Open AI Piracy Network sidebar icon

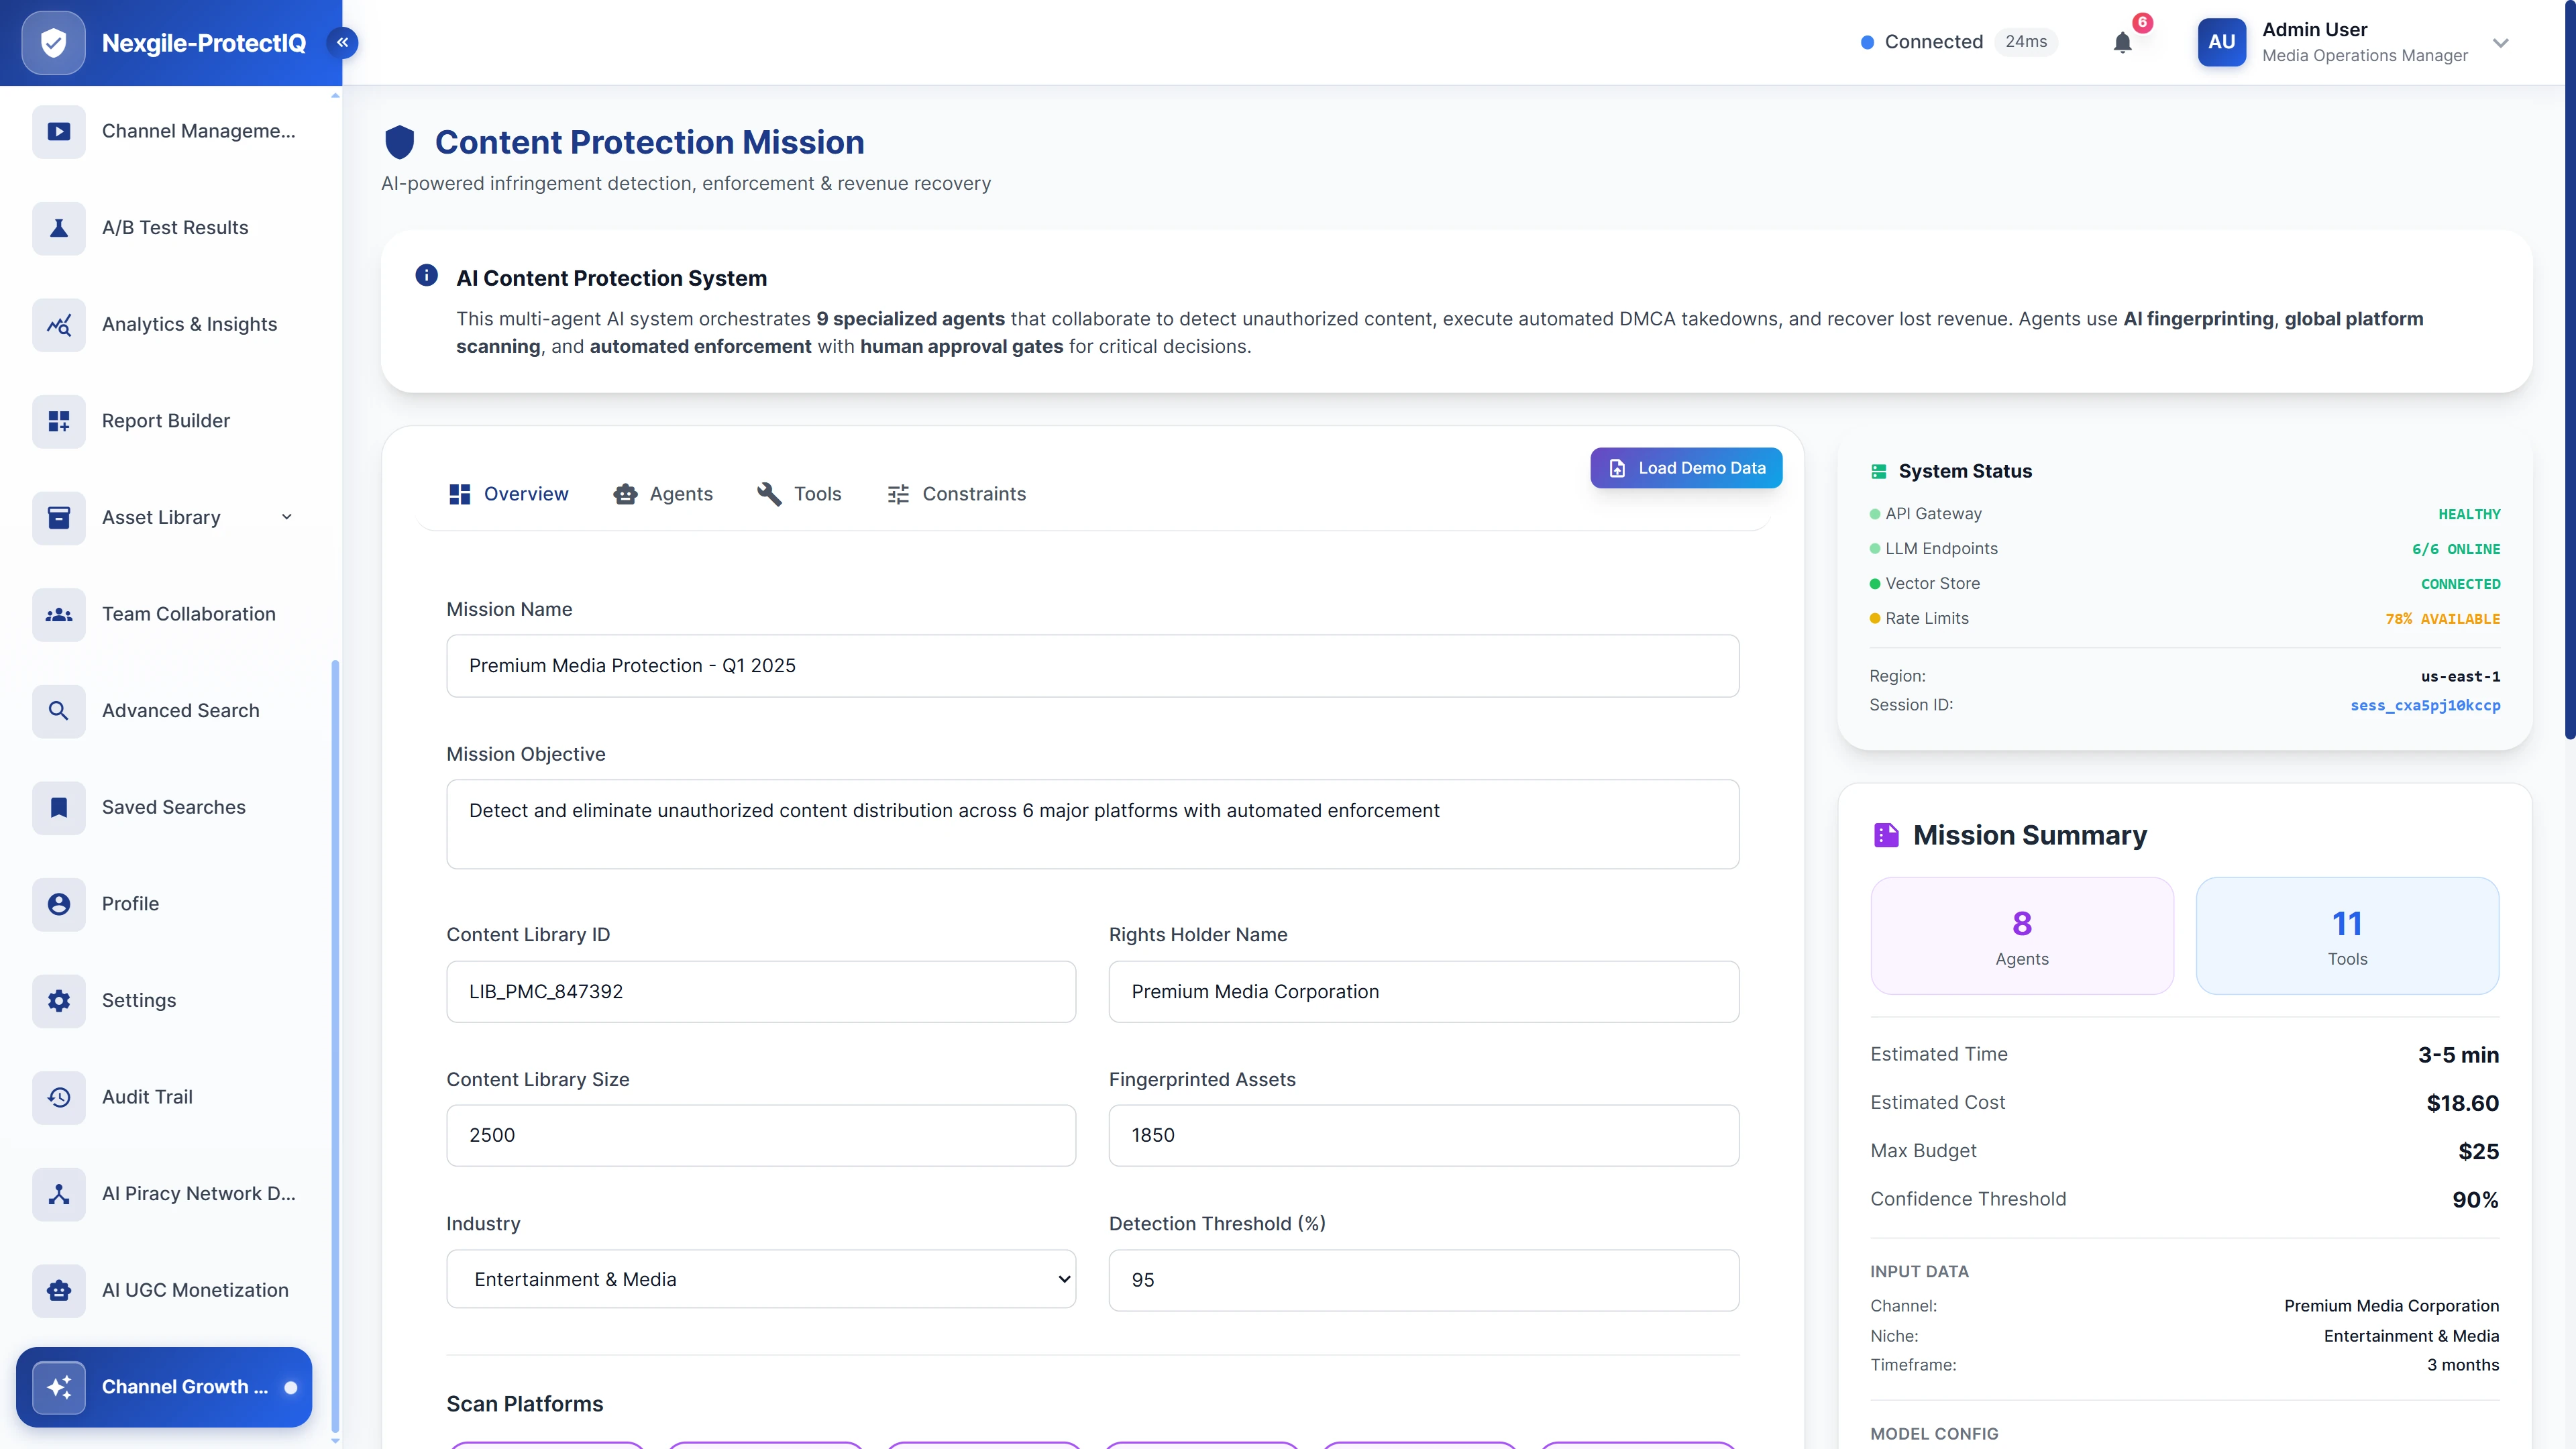(x=59, y=1194)
